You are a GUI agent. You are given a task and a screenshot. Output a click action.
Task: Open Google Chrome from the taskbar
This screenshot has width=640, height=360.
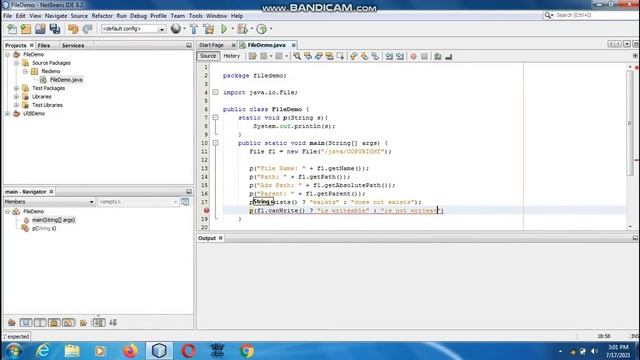click(247, 351)
